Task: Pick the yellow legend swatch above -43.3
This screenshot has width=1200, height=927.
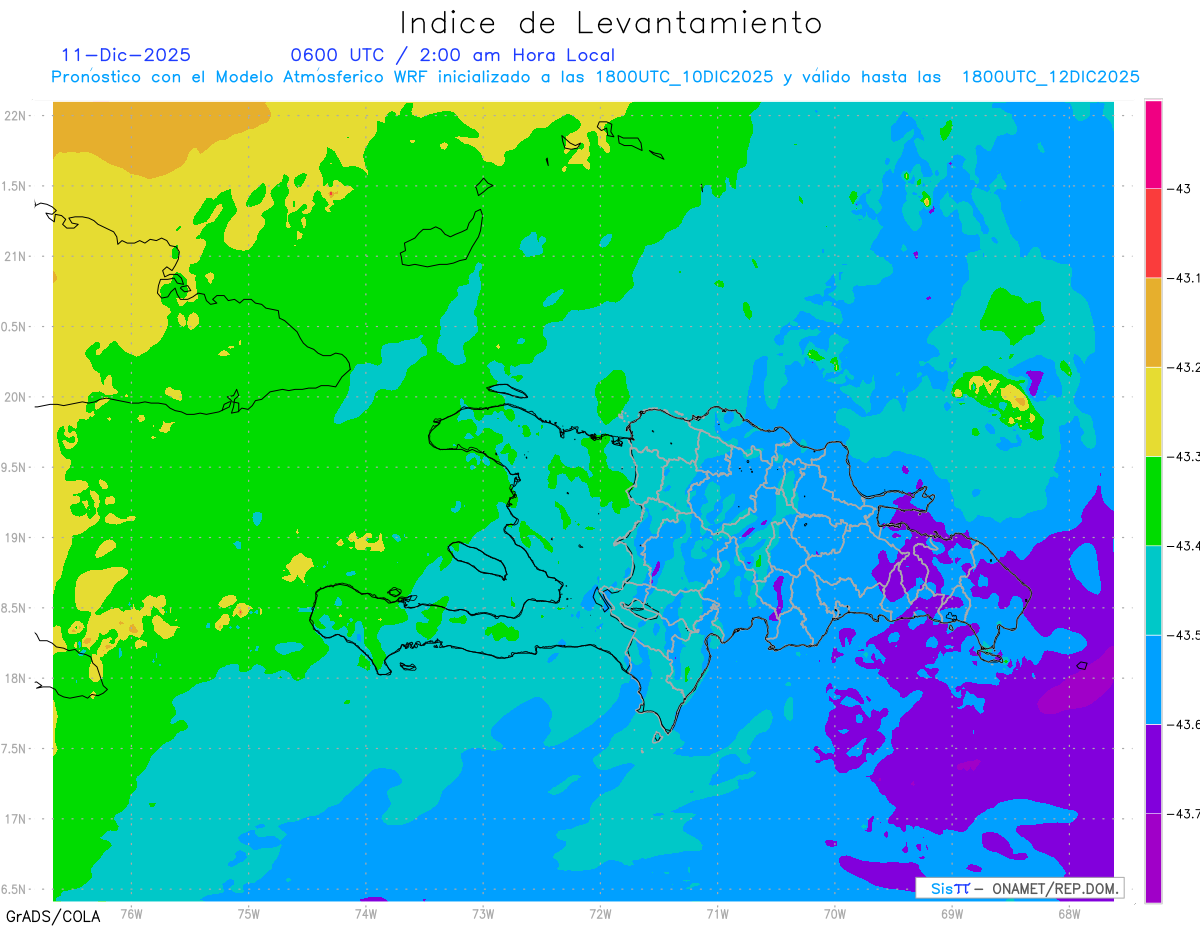Action: [x=1153, y=411]
